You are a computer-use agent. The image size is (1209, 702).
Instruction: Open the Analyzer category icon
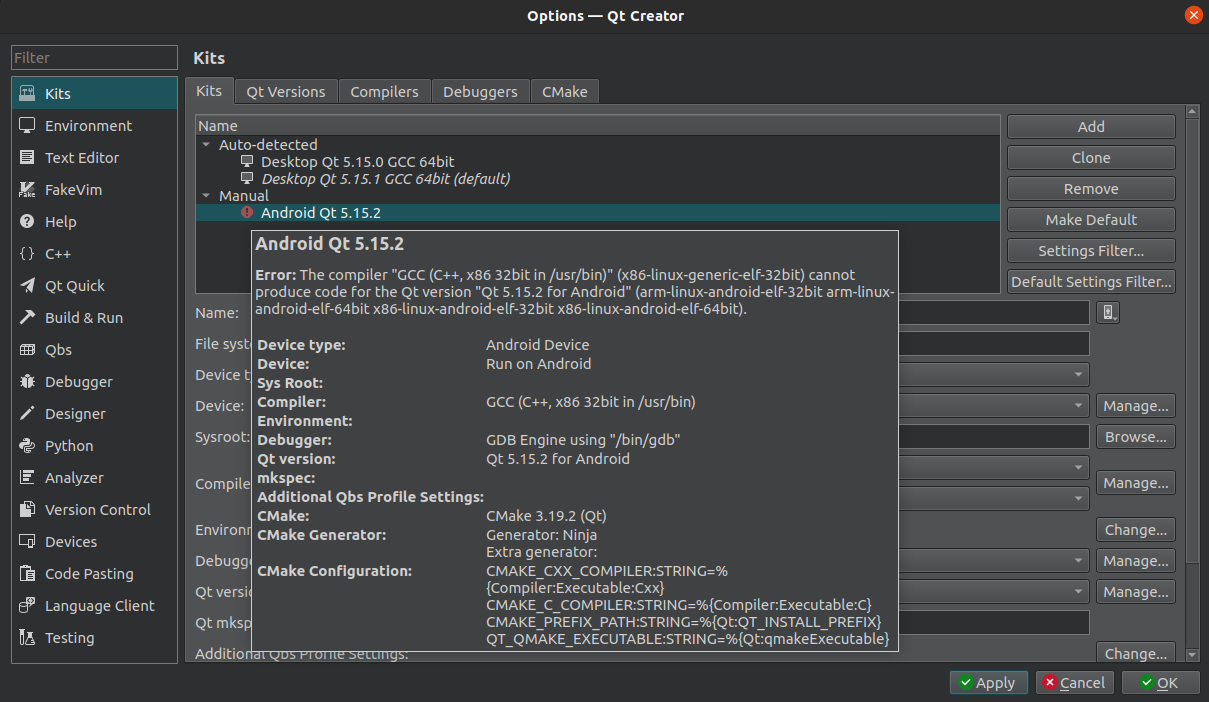pyautogui.click(x=28, y=477)
